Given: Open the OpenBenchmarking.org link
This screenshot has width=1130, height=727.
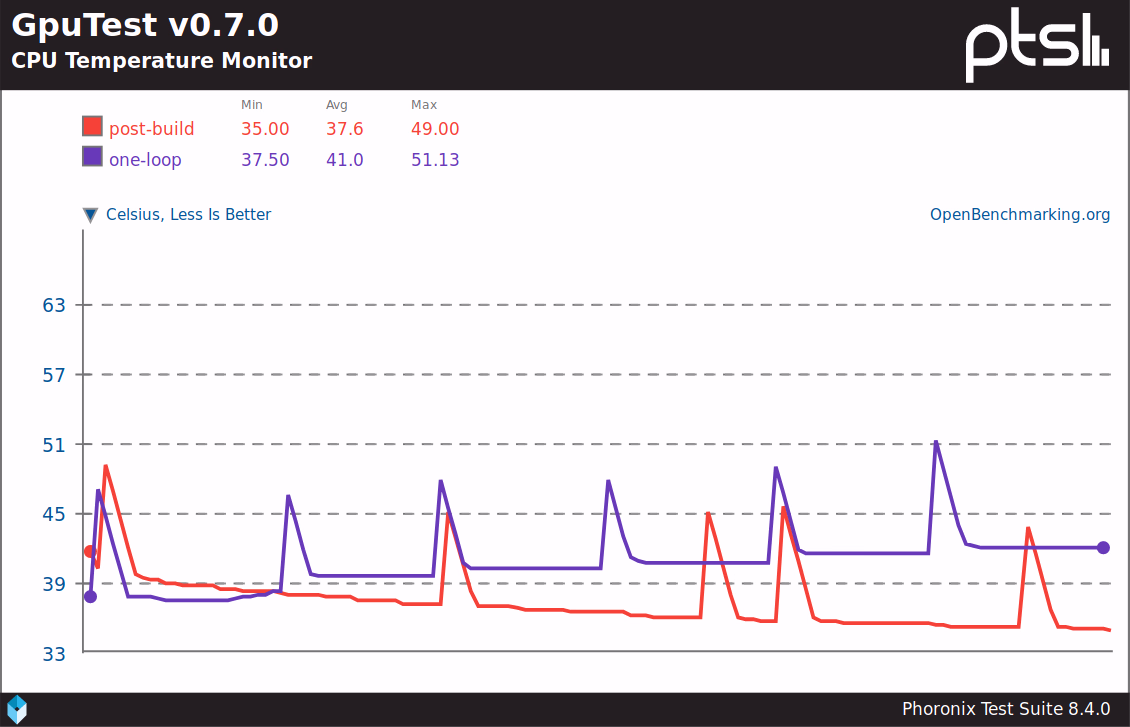Looking at the screenshot, I should [x=1020, y=215].
